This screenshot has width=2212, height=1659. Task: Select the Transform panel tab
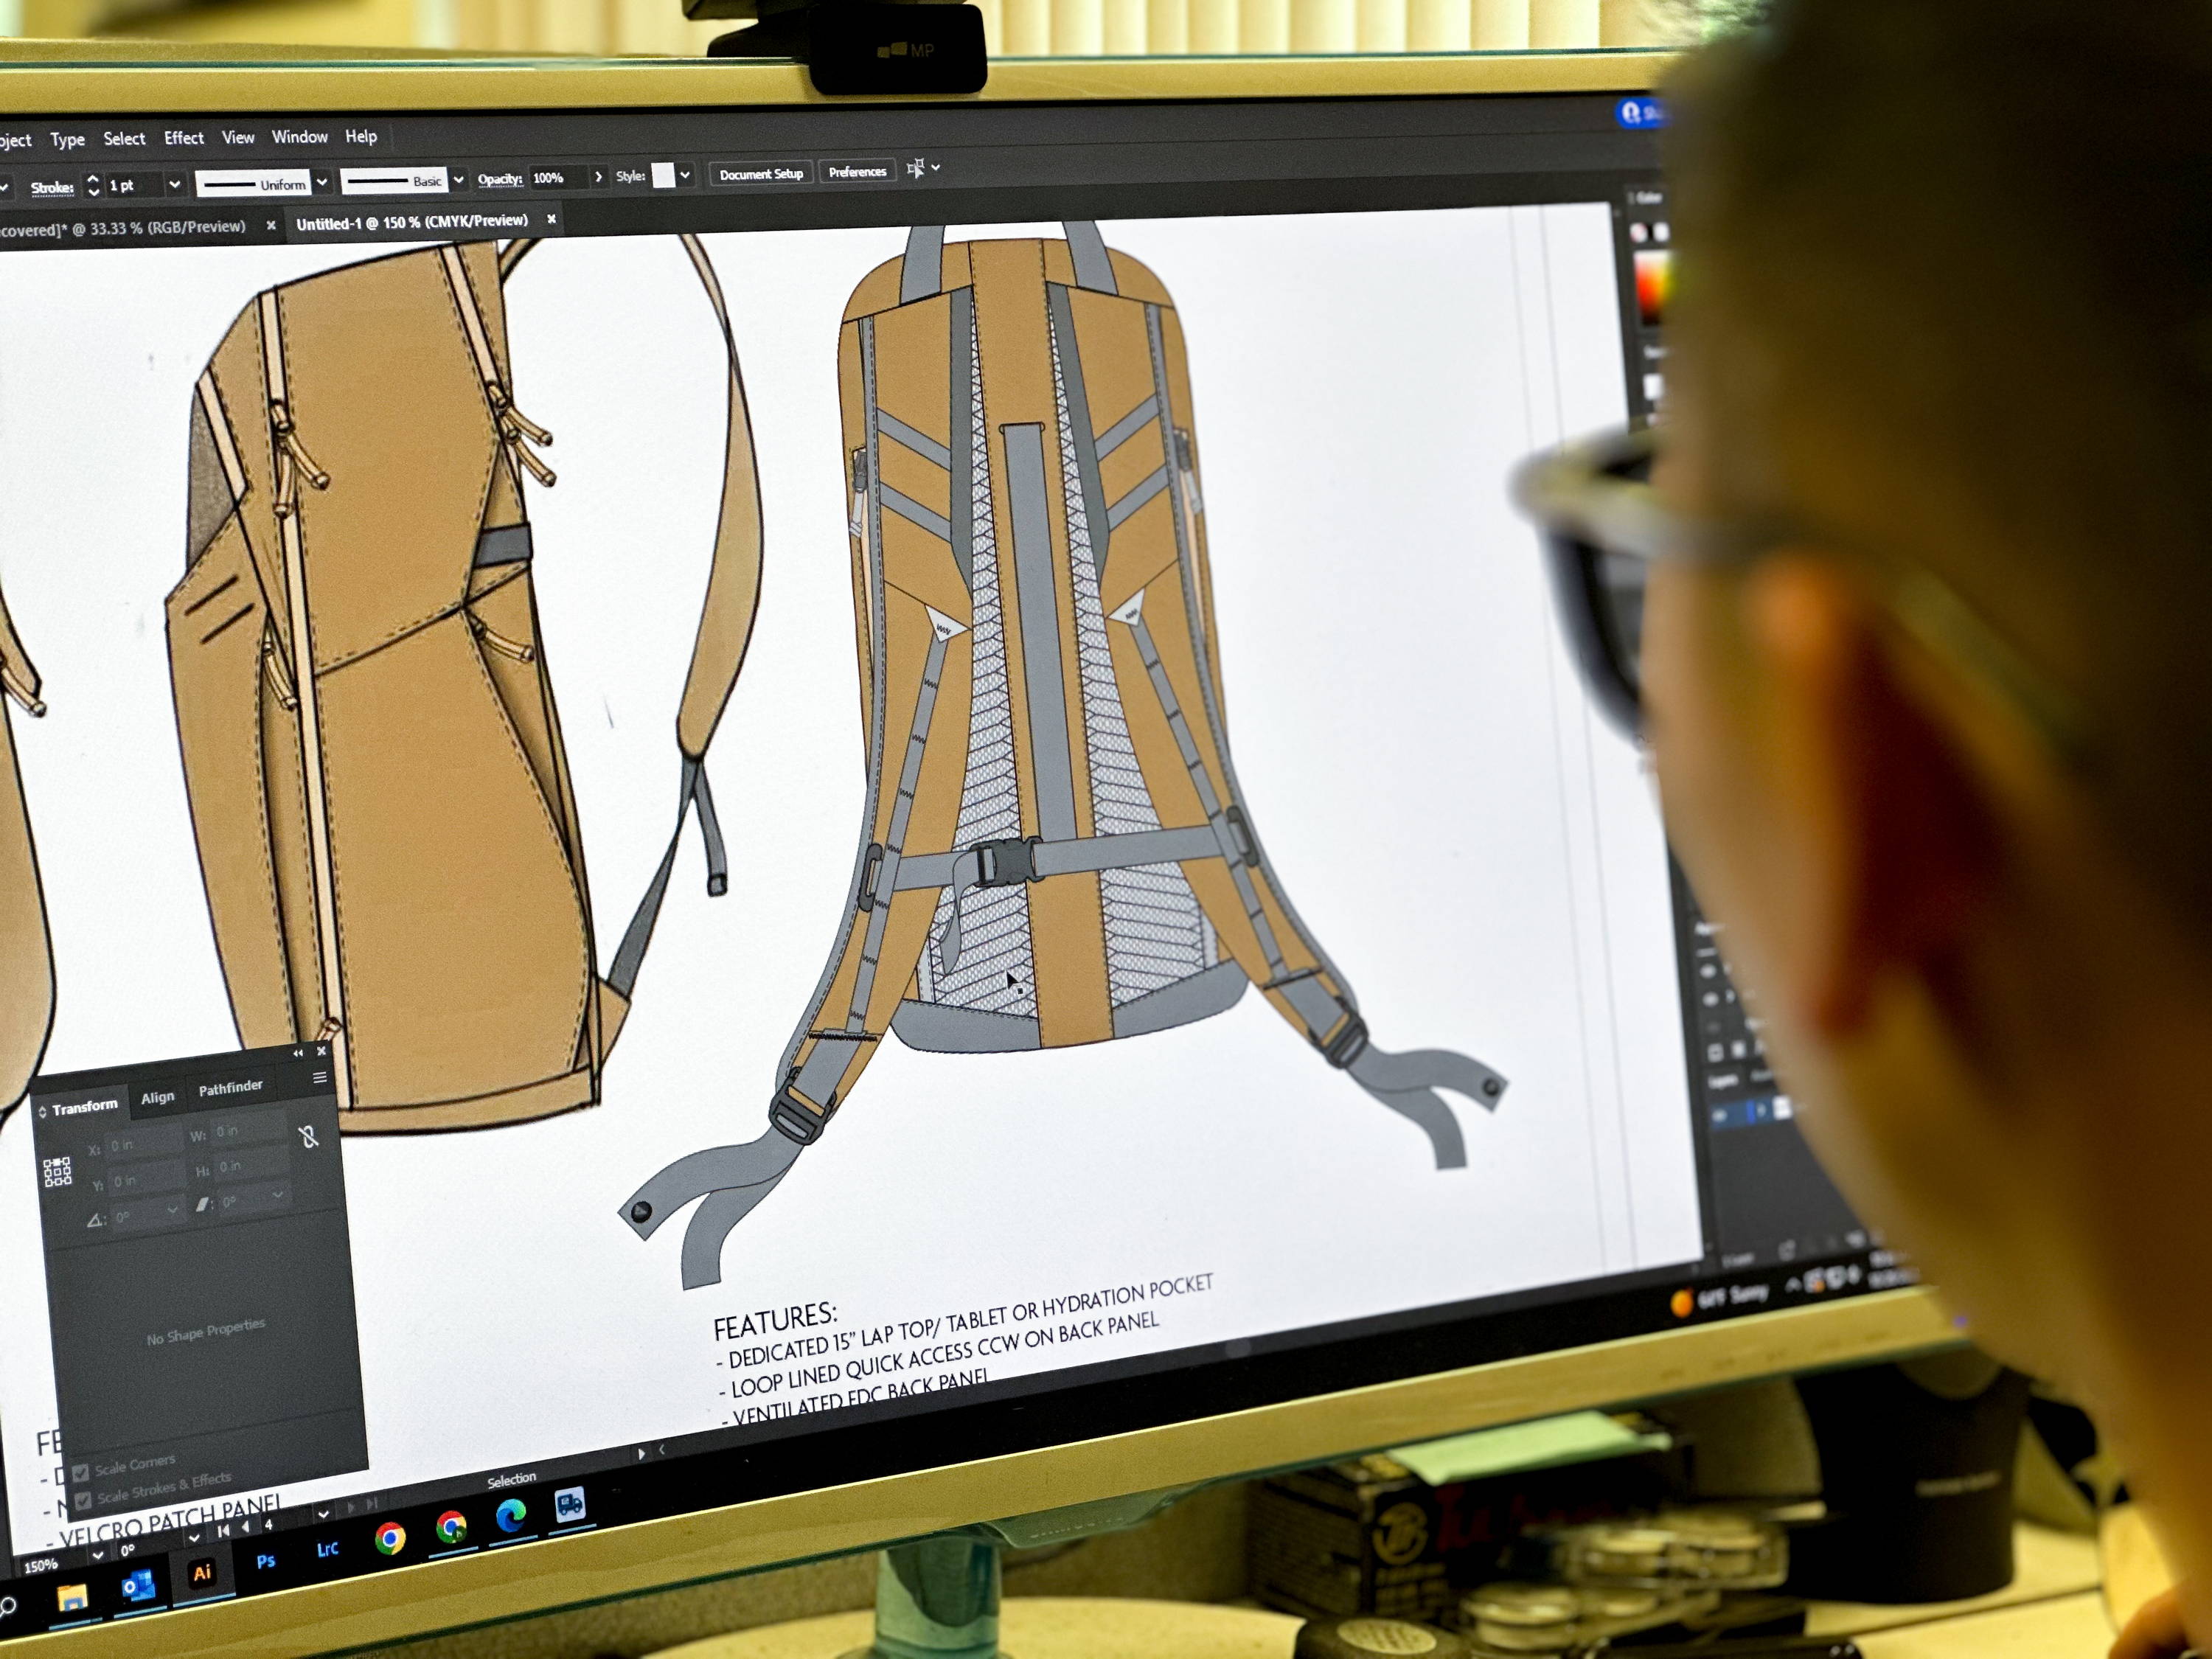(85, 1106)
